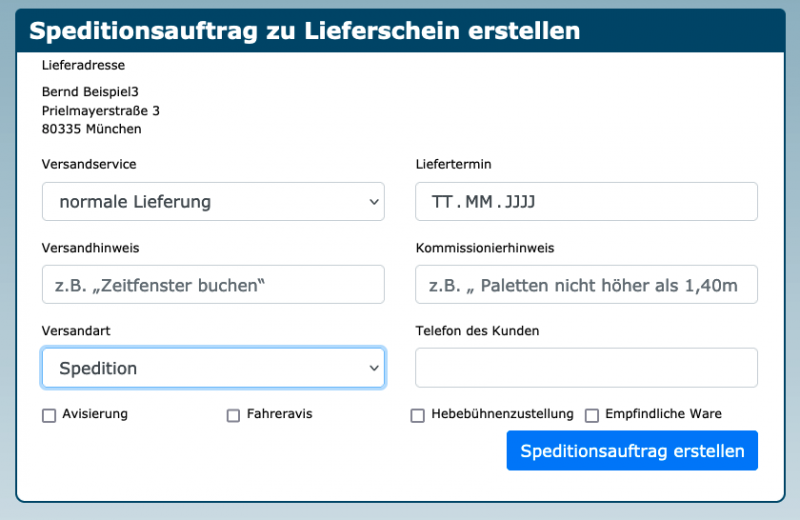Toggle the Empfindliche Ware checkbox
800x520 pixels.
click(x=592, y=416)
